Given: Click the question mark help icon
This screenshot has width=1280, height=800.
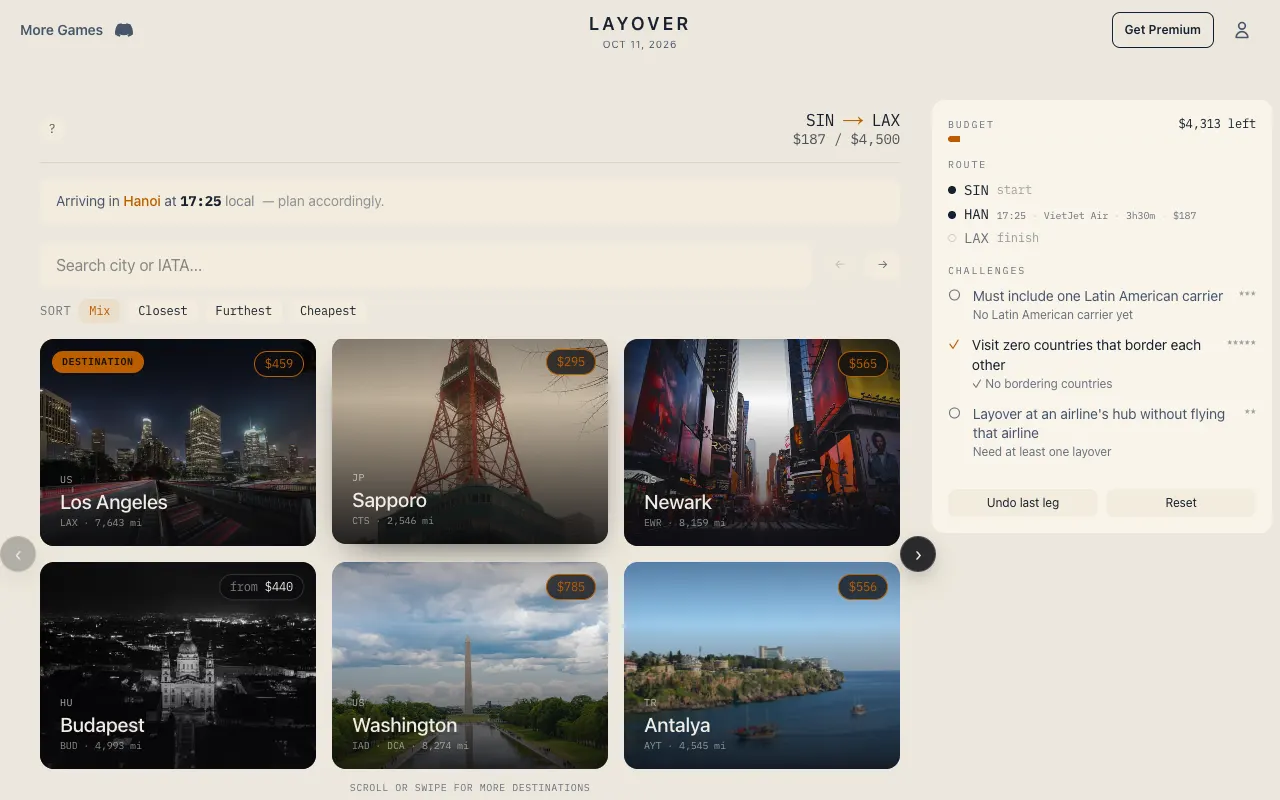Looking at the screenshot, I should coord(52,129).
